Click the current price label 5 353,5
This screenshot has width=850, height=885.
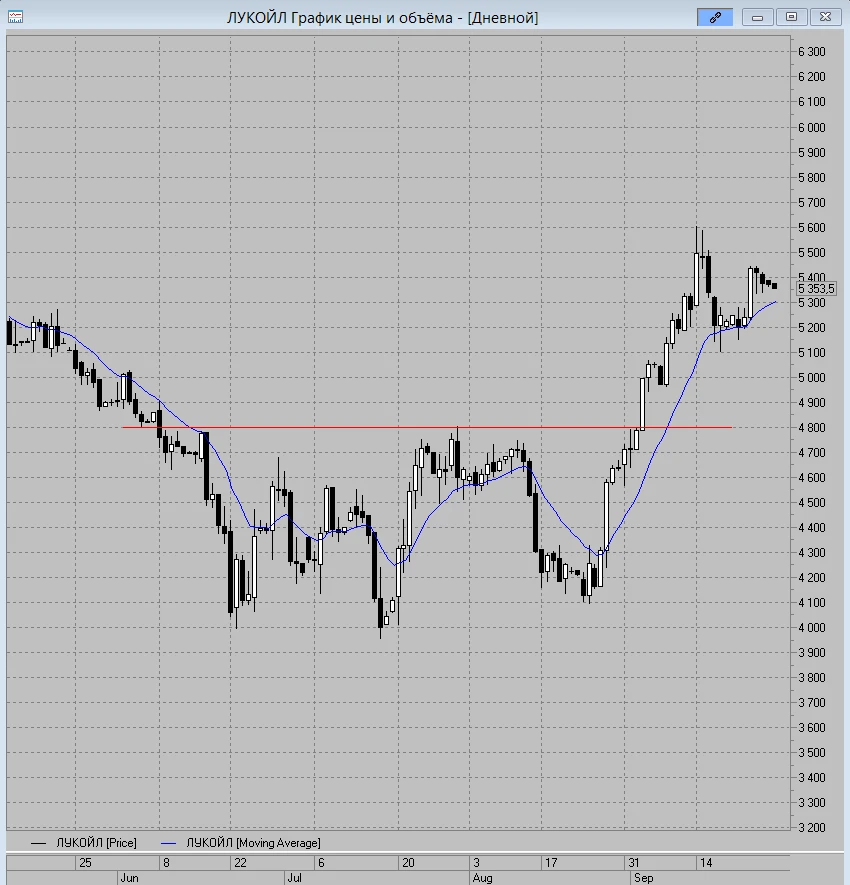tap(816, 289)
